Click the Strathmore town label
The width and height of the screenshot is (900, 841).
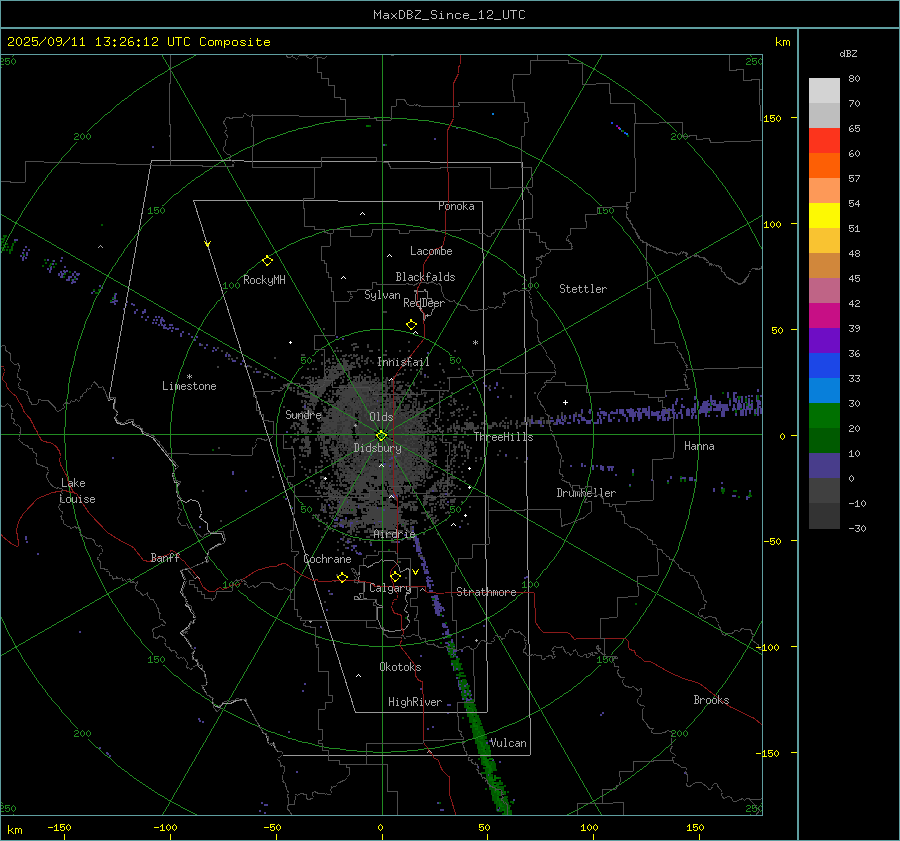point(486,592)
